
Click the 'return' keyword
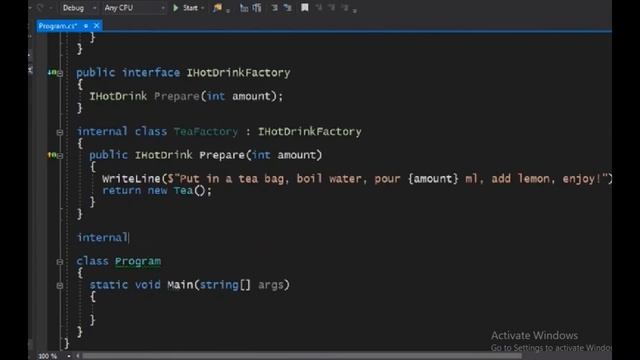tap(122, 191)
